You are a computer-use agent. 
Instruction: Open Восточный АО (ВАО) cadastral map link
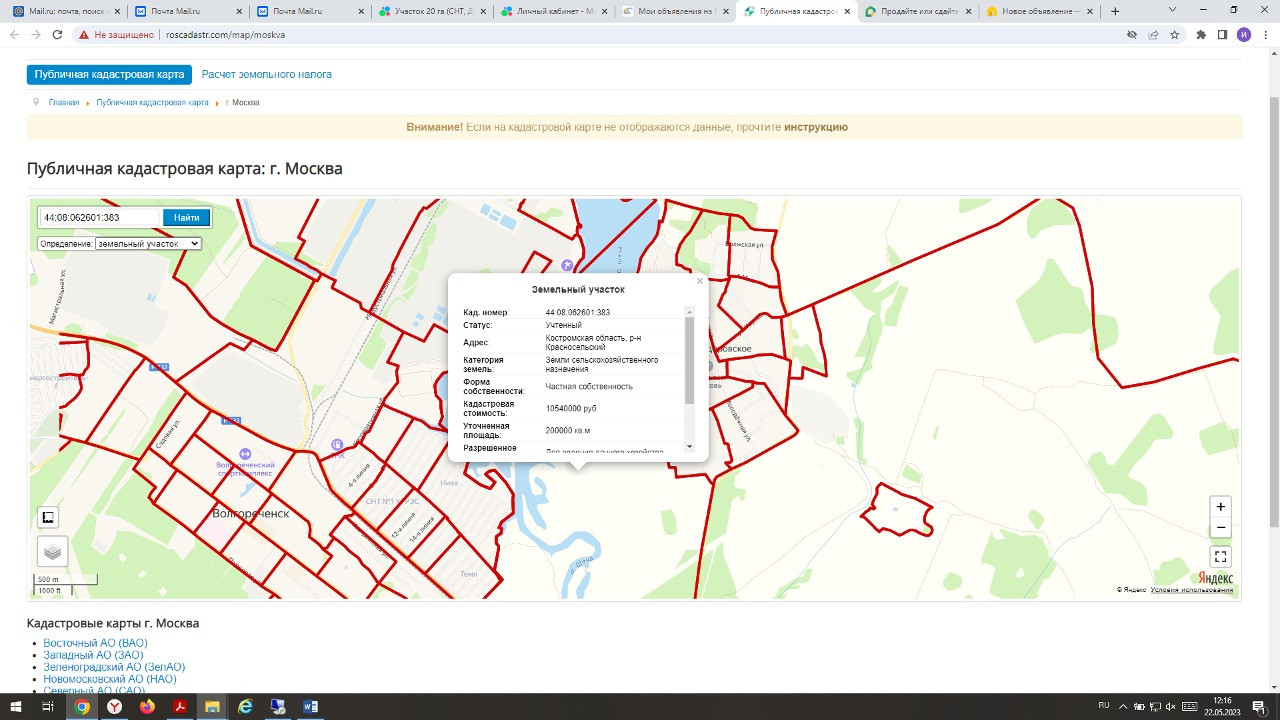pyautogui.click(x=95, y=643)
